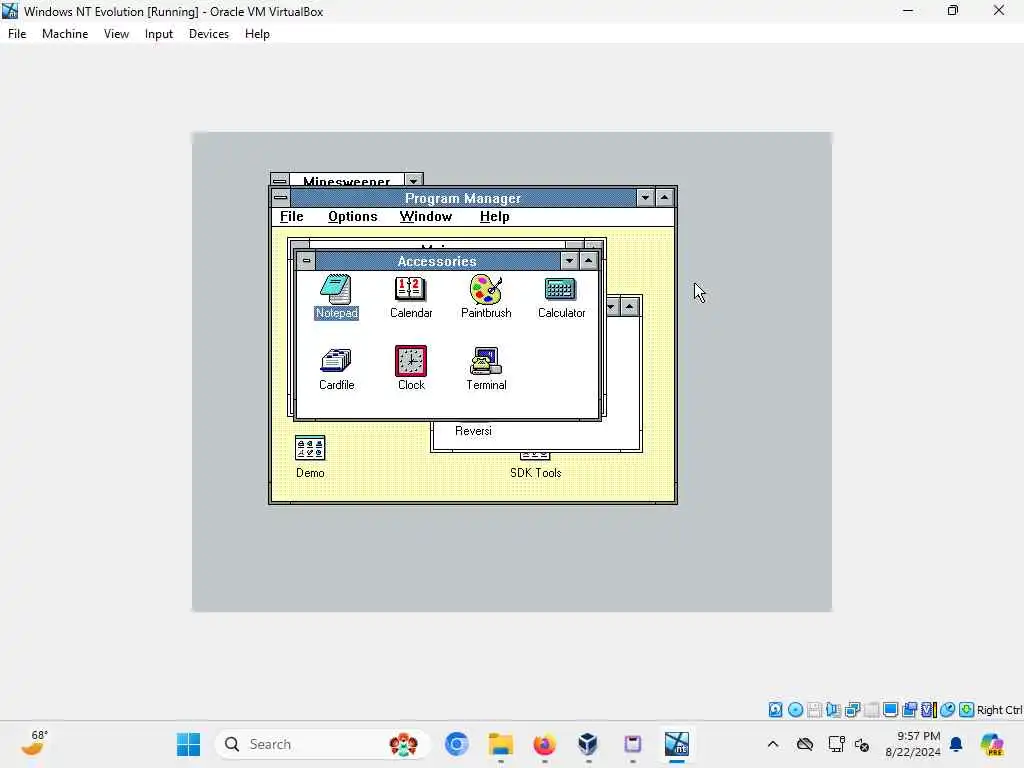Viewport: 1024px width, 768px height.
Task: Open the clock showing 9:57 PM
Action: pos(913,744)
